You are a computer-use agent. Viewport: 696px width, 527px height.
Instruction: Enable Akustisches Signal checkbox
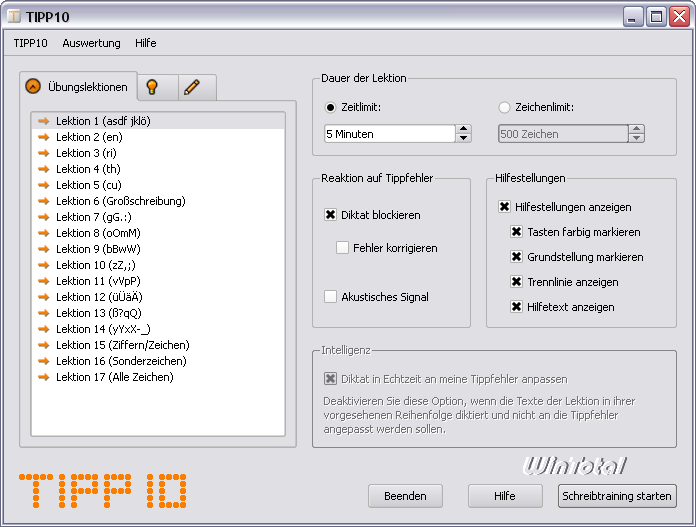coord(330,297)
